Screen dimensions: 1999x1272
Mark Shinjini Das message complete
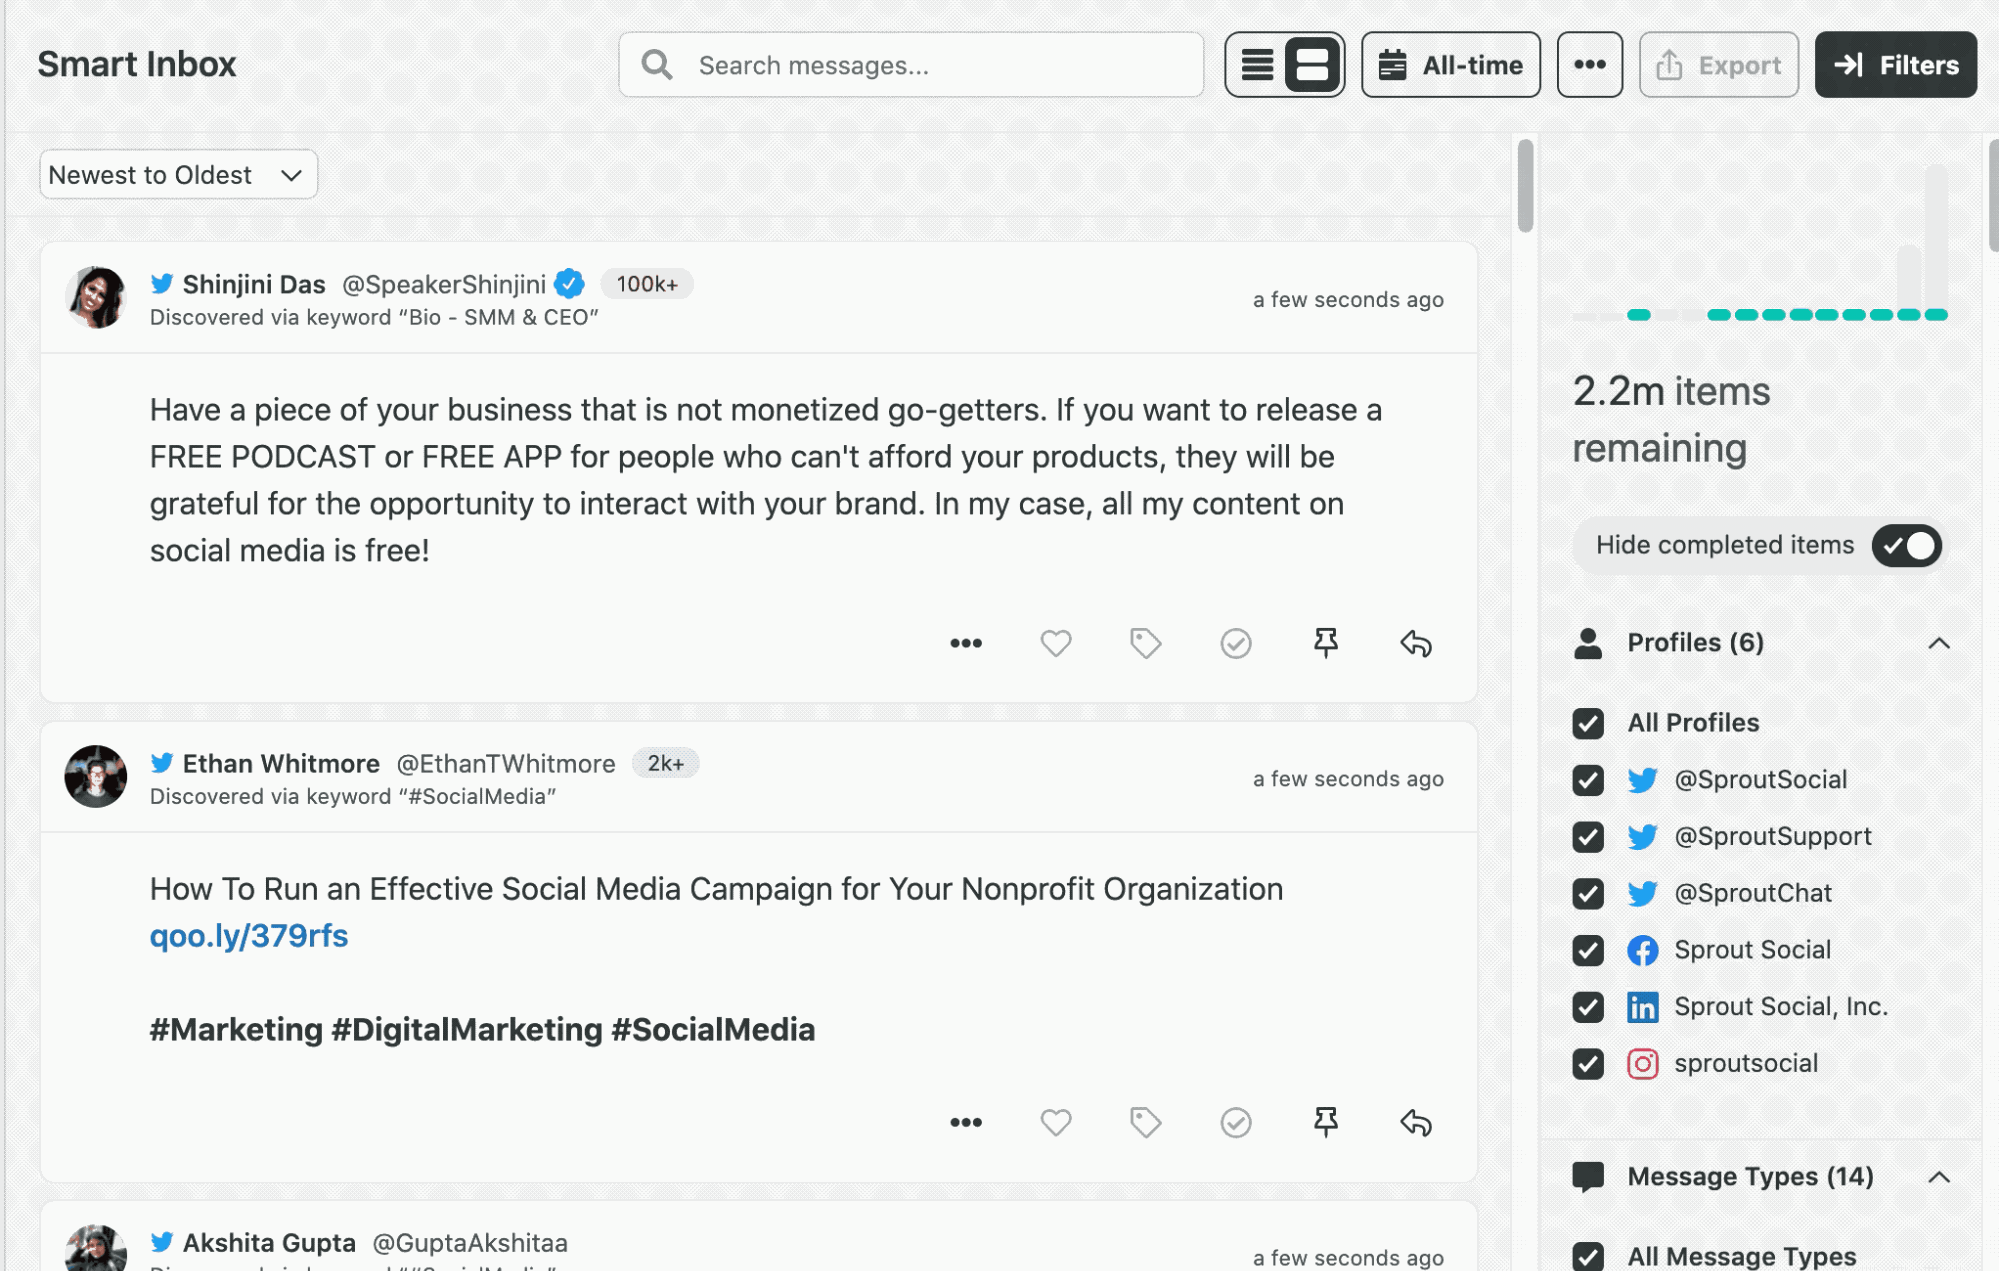point(1235,643)
